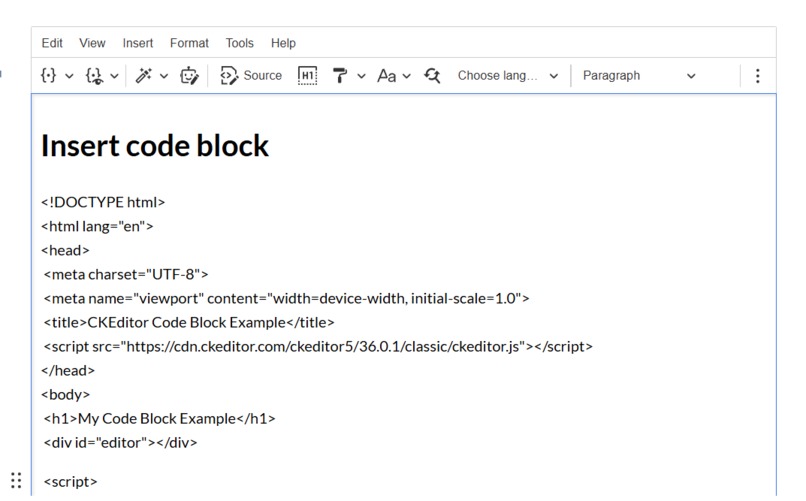Click the '<!DOCTYPE html>' line
Image resolution: width=806 pixels, height=501 pixels.
(x=103, y=202)
